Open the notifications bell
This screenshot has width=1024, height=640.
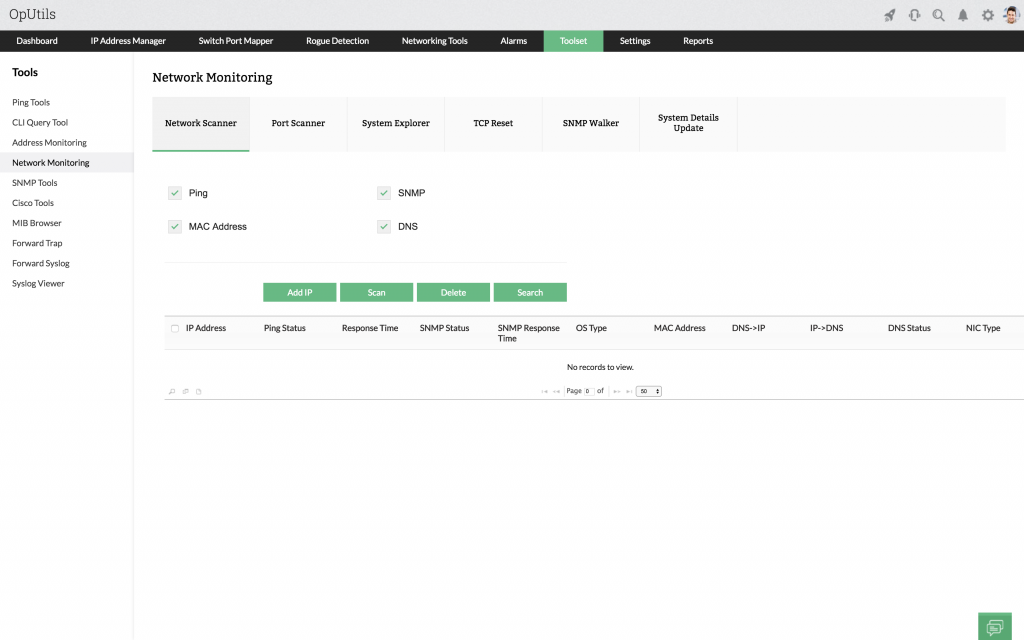tap(963, 15)
